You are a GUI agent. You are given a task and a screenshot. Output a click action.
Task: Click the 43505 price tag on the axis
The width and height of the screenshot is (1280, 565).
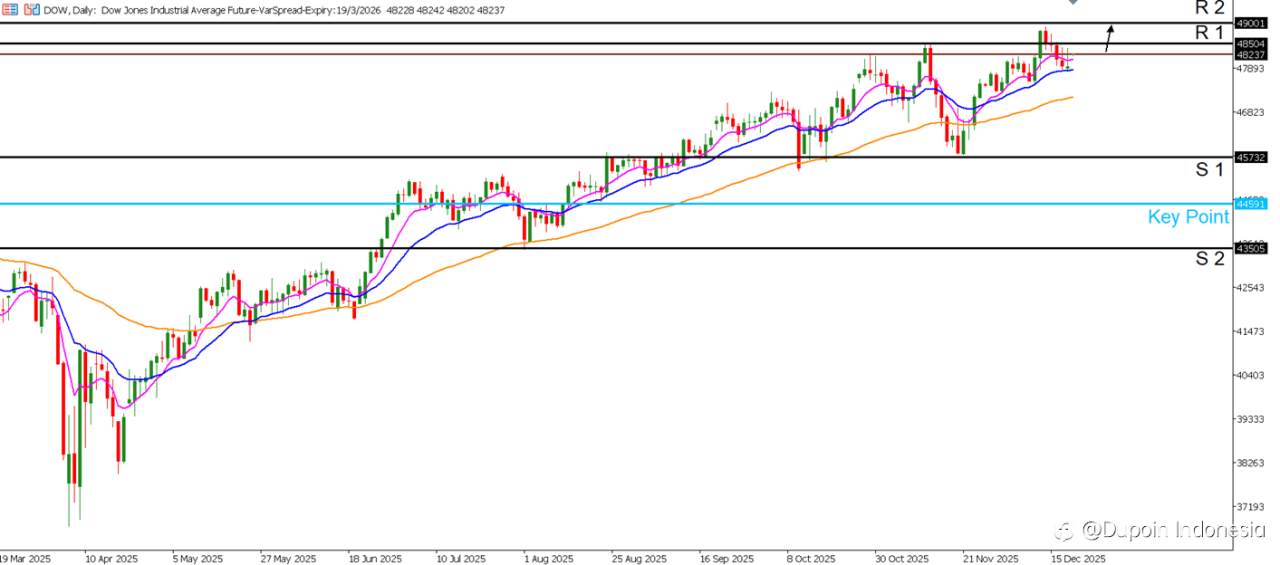[x=1252, y=248]
